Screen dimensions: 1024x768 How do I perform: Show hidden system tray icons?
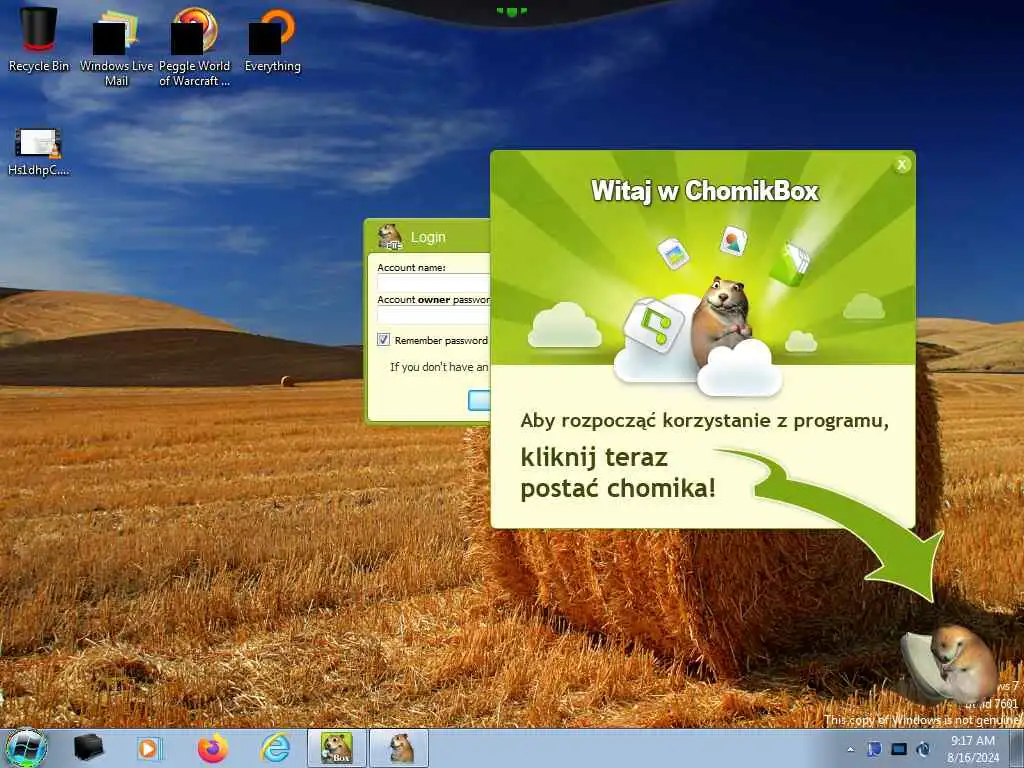pyautogui.click(x=850, y=749)
